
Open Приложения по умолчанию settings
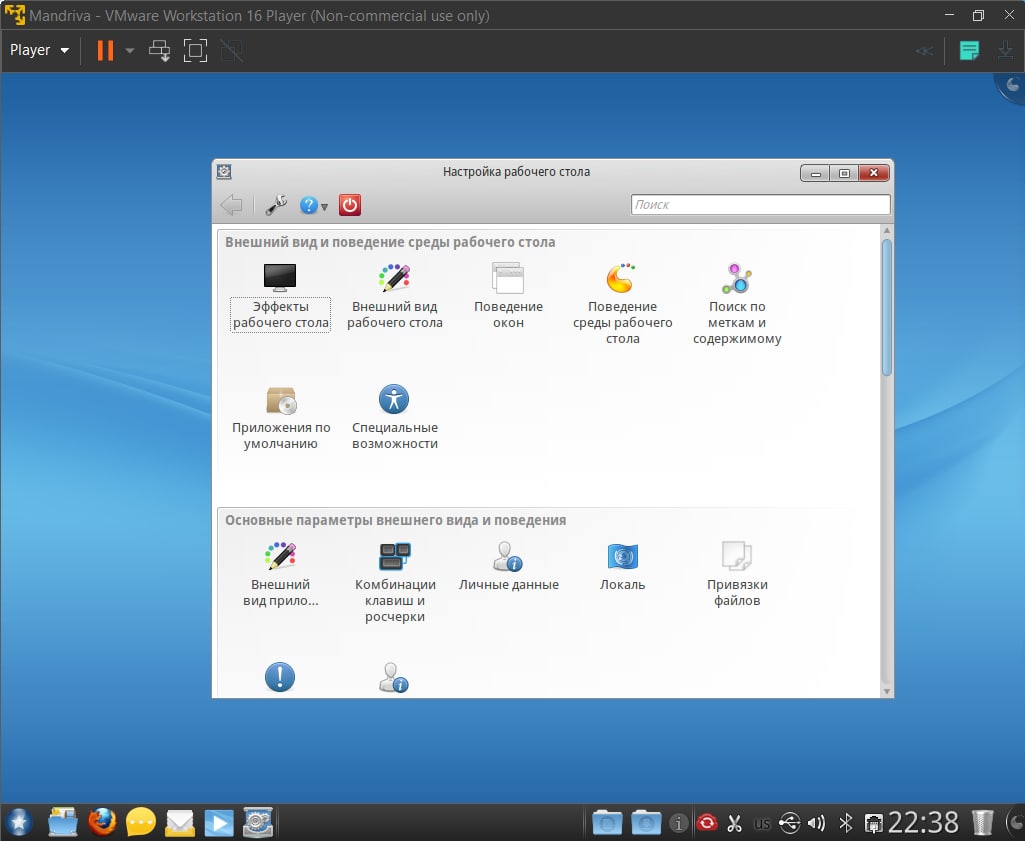pyautogui.click(x=280, y=418)
